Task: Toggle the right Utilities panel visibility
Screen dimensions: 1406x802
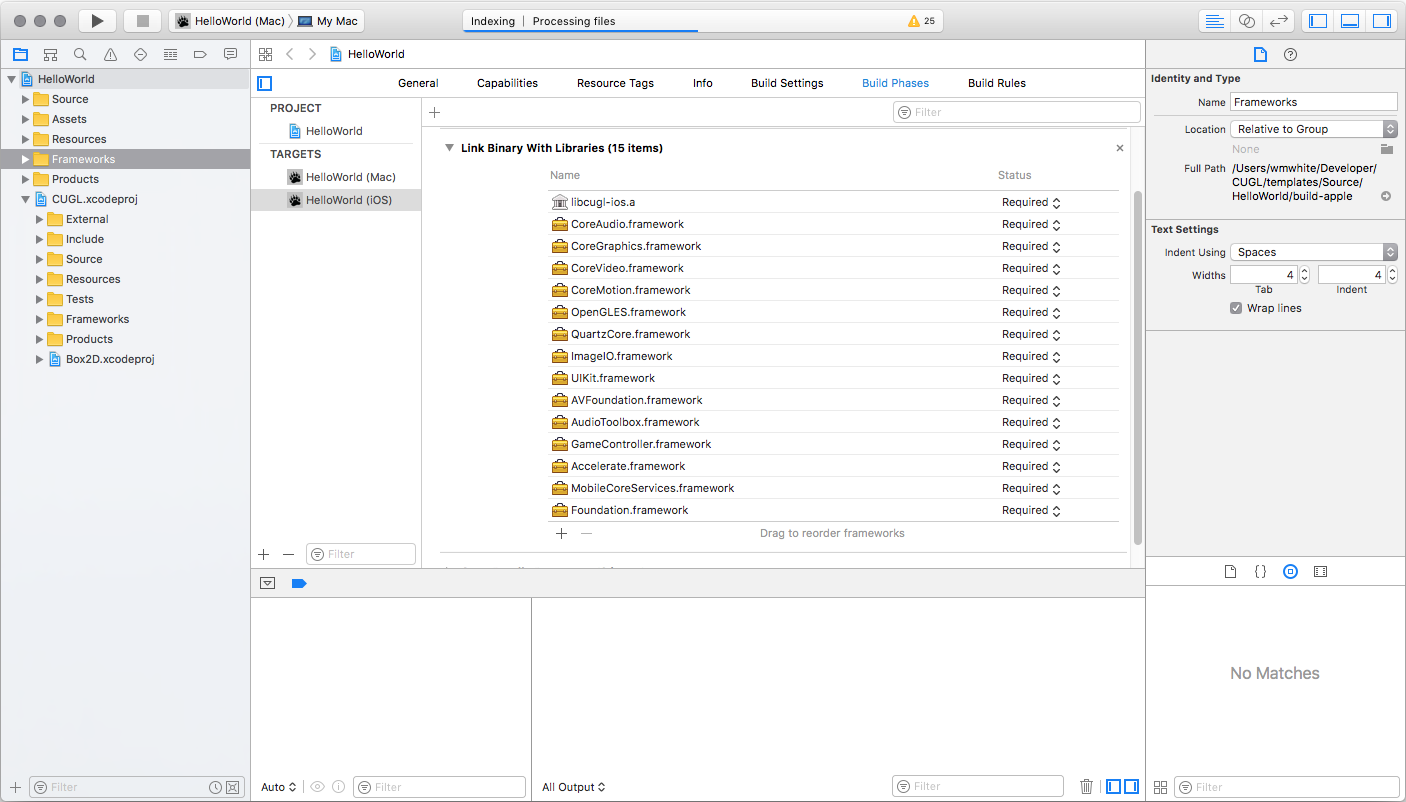Action: point(1381,21)
